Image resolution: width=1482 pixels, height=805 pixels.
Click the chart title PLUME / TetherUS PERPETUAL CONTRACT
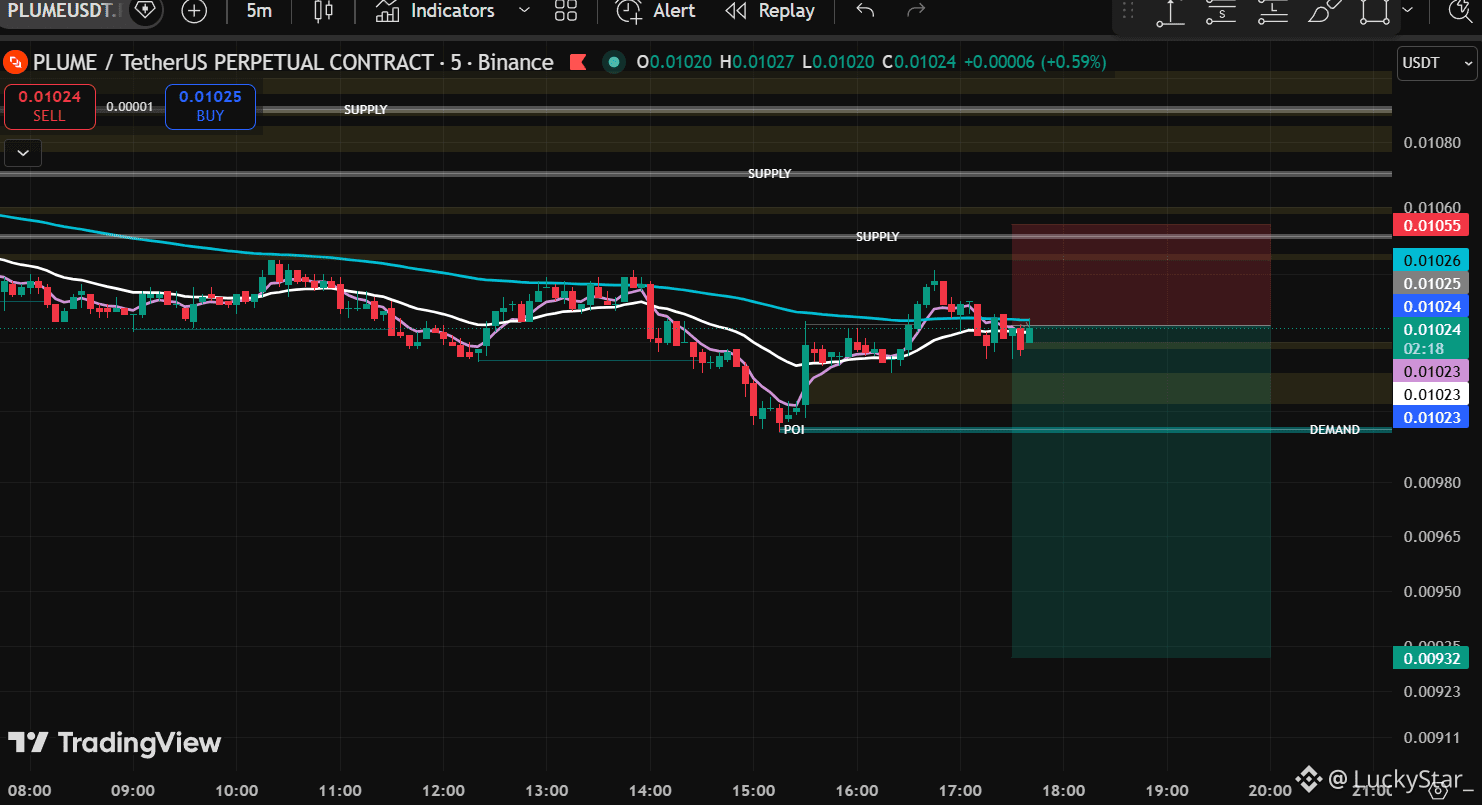(x=233, y=62)
